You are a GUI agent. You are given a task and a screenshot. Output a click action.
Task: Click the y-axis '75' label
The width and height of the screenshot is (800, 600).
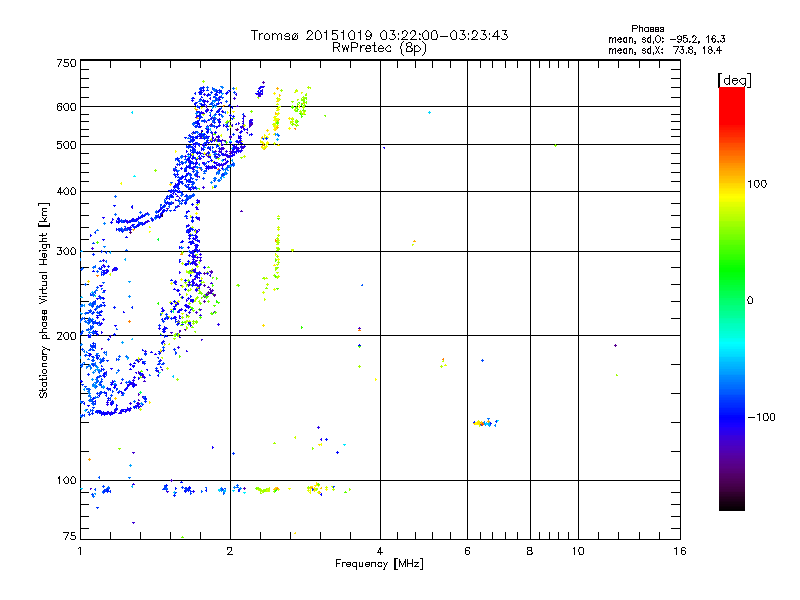click(70, 536)
